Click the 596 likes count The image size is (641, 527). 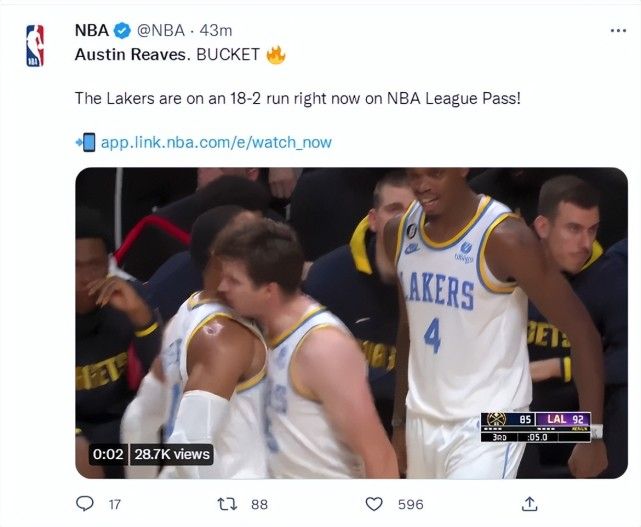(x=410, y=505)
